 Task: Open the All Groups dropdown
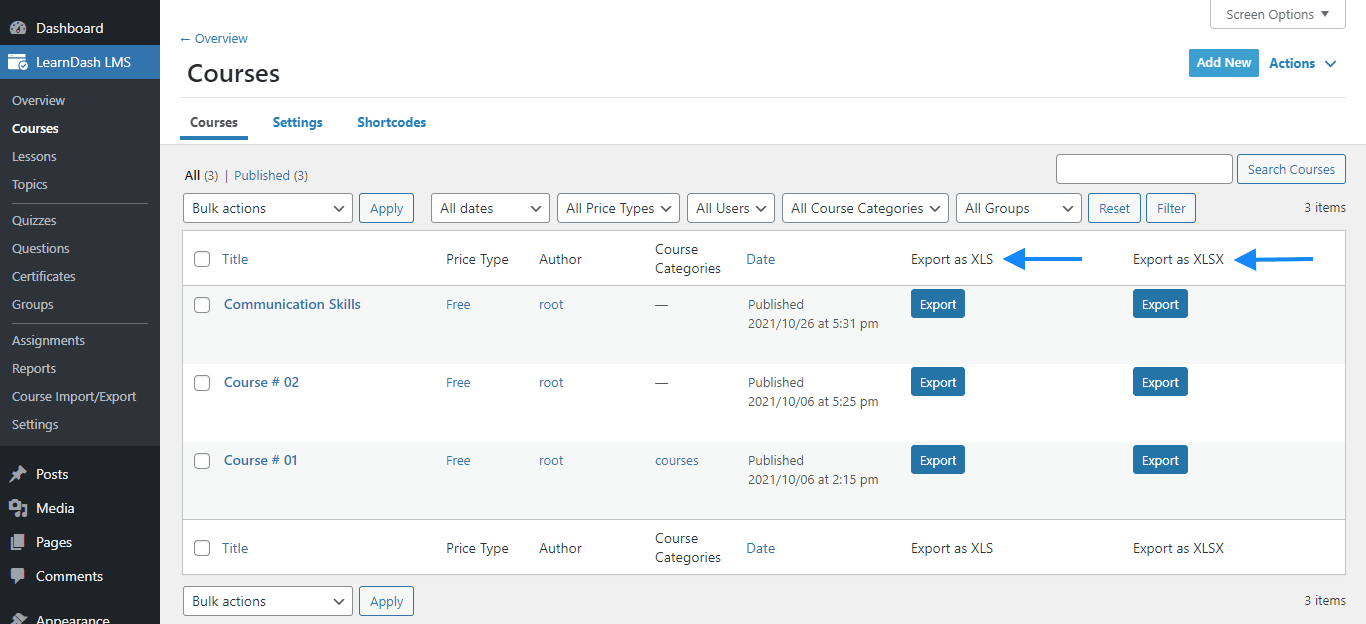[x=1019, y=208]
